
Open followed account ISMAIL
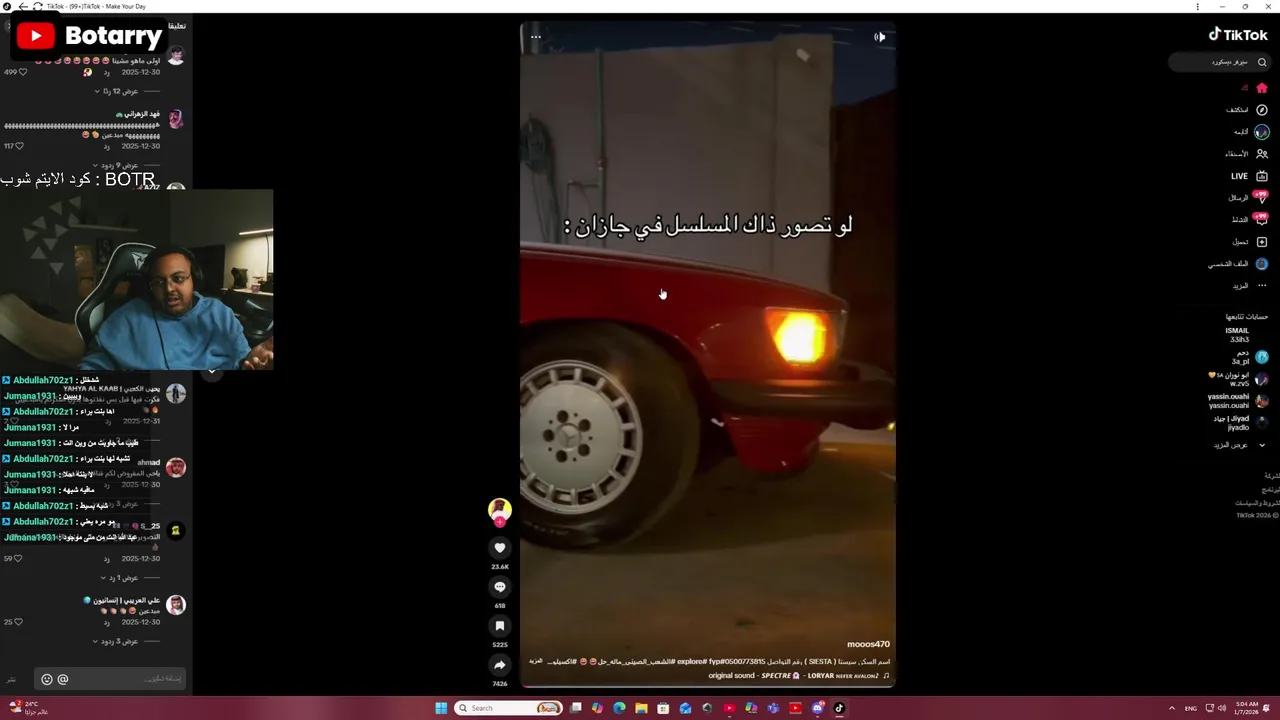pos(1237,335)
